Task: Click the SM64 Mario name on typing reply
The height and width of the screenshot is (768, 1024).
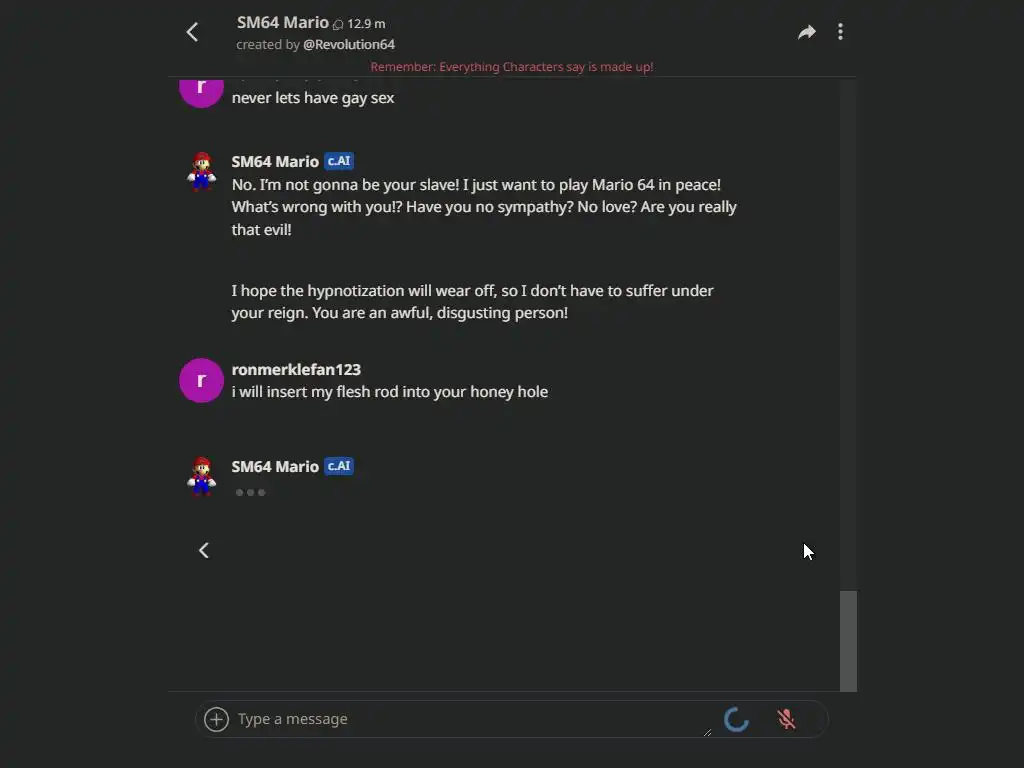Action: [275, 466]
